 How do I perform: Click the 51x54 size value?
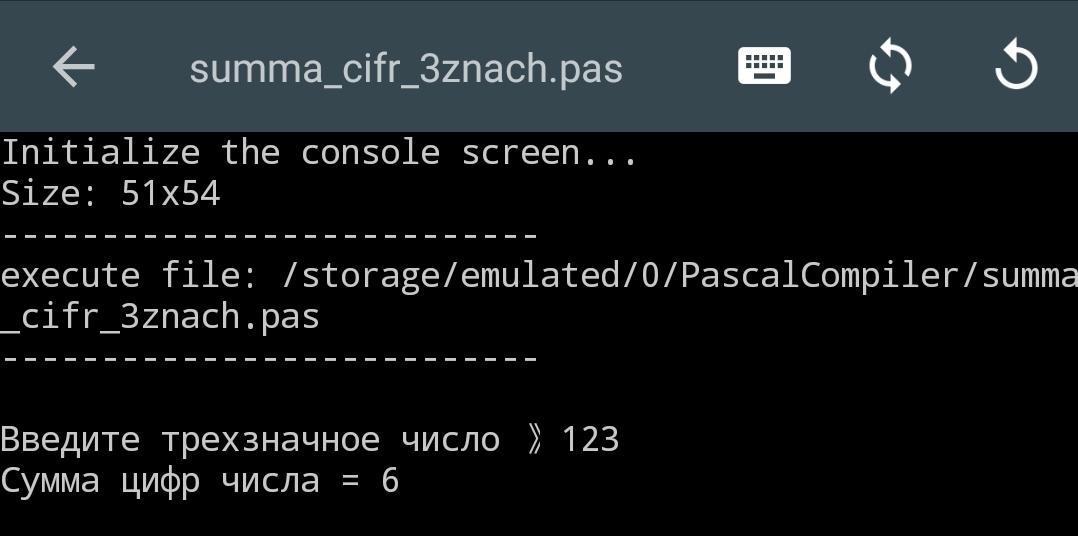point(170,193)
